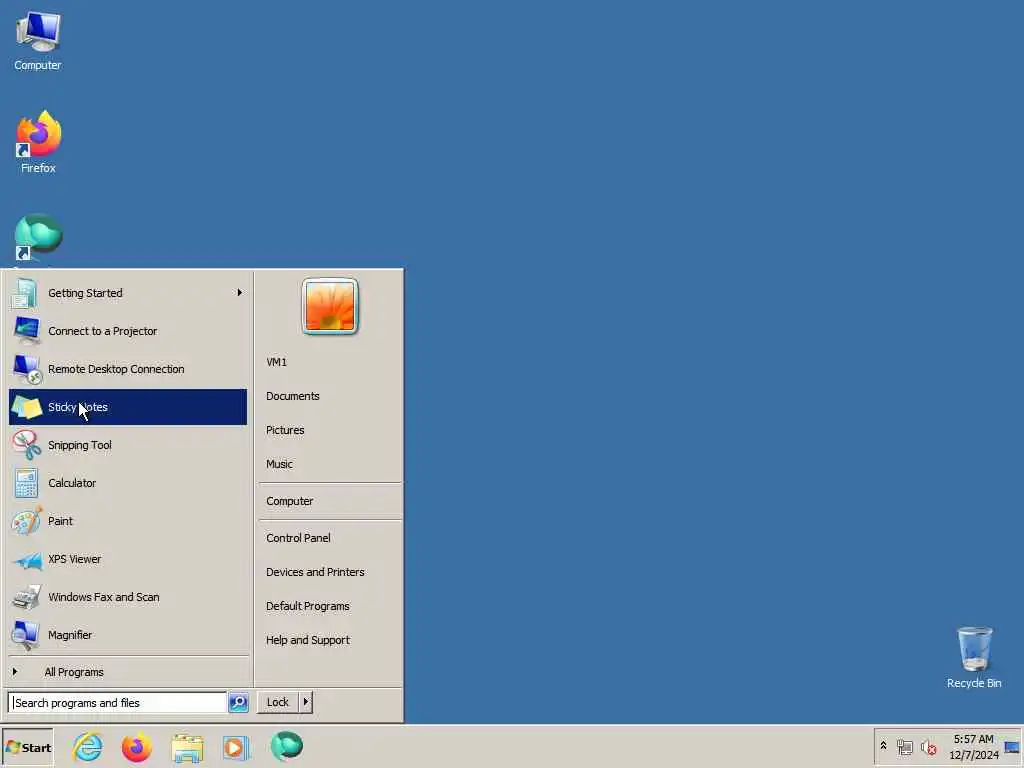
Task: Click the Magnifier icon
Action: pos(27,635)
